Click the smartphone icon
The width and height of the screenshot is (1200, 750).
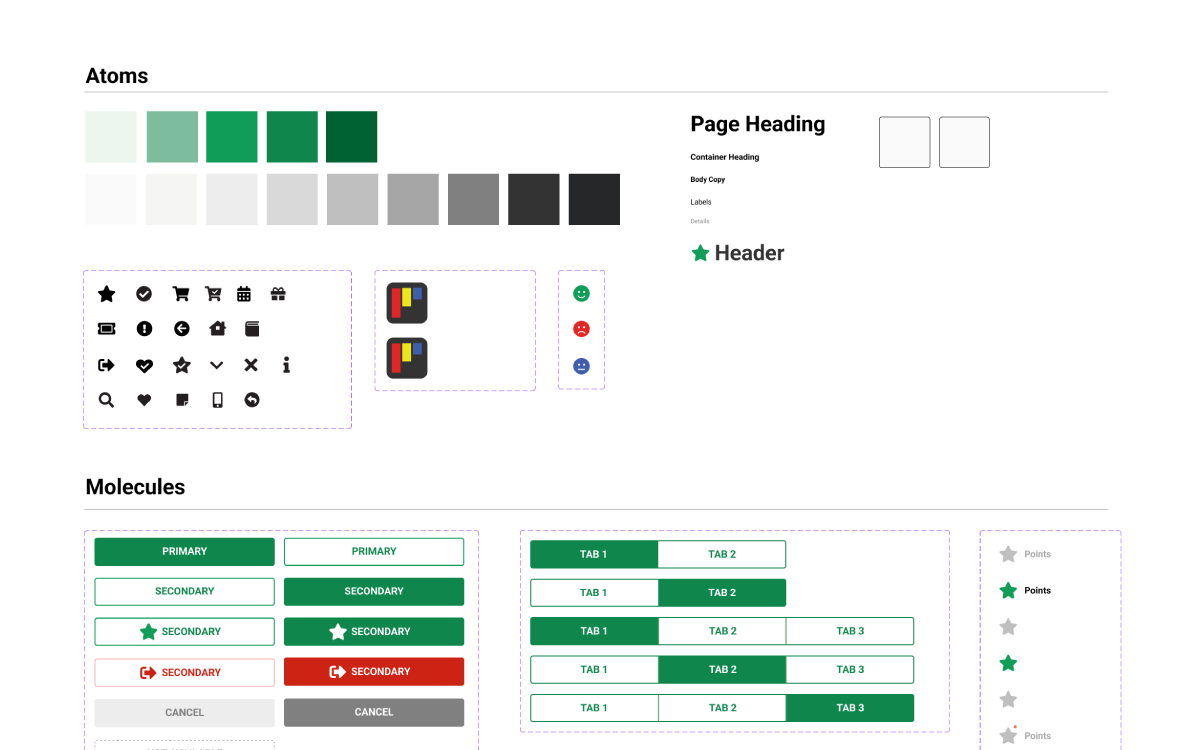coord(216,399)
